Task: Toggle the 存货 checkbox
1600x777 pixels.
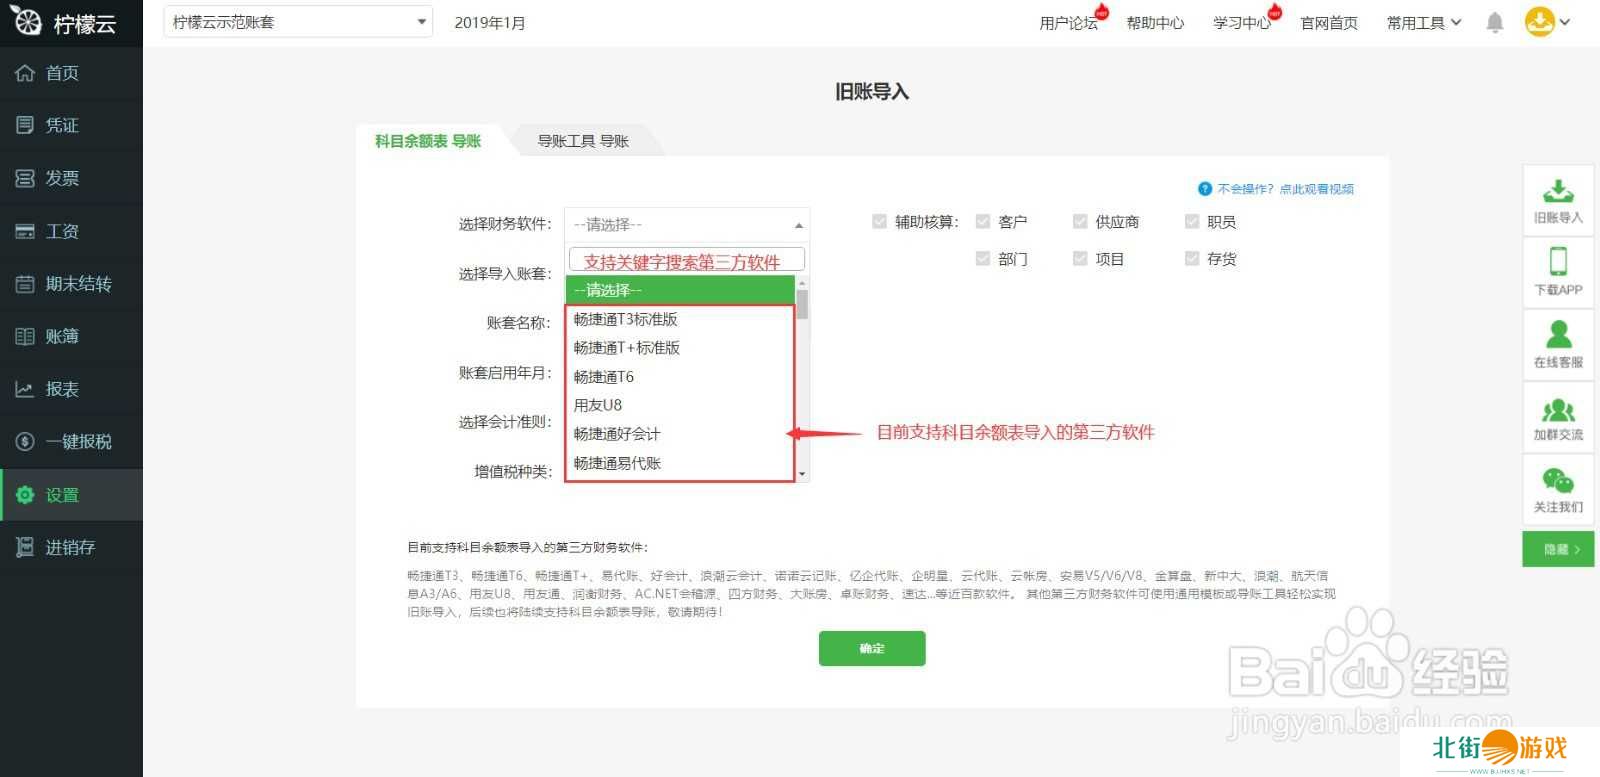Action: point(1192,259)
